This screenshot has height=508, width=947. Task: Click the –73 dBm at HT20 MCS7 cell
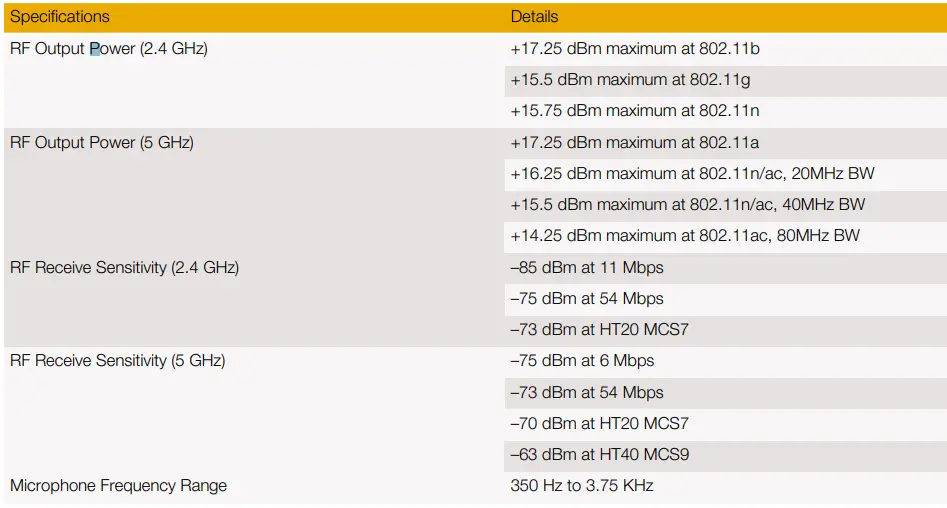599,329
